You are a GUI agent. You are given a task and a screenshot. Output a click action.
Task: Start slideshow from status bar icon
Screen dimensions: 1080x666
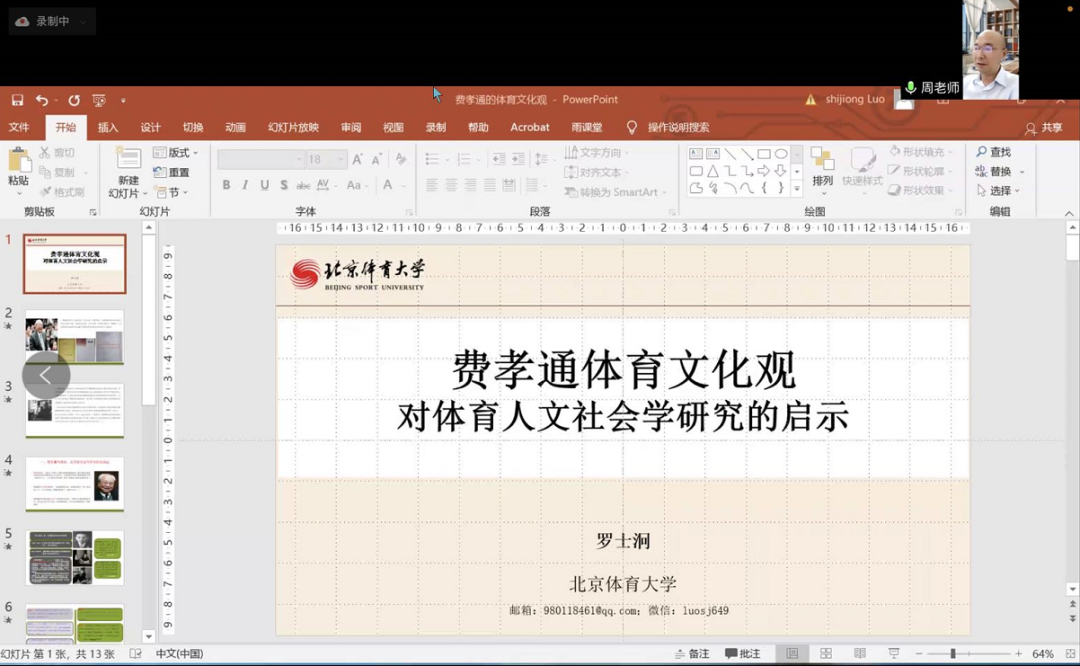coord(894,654)
